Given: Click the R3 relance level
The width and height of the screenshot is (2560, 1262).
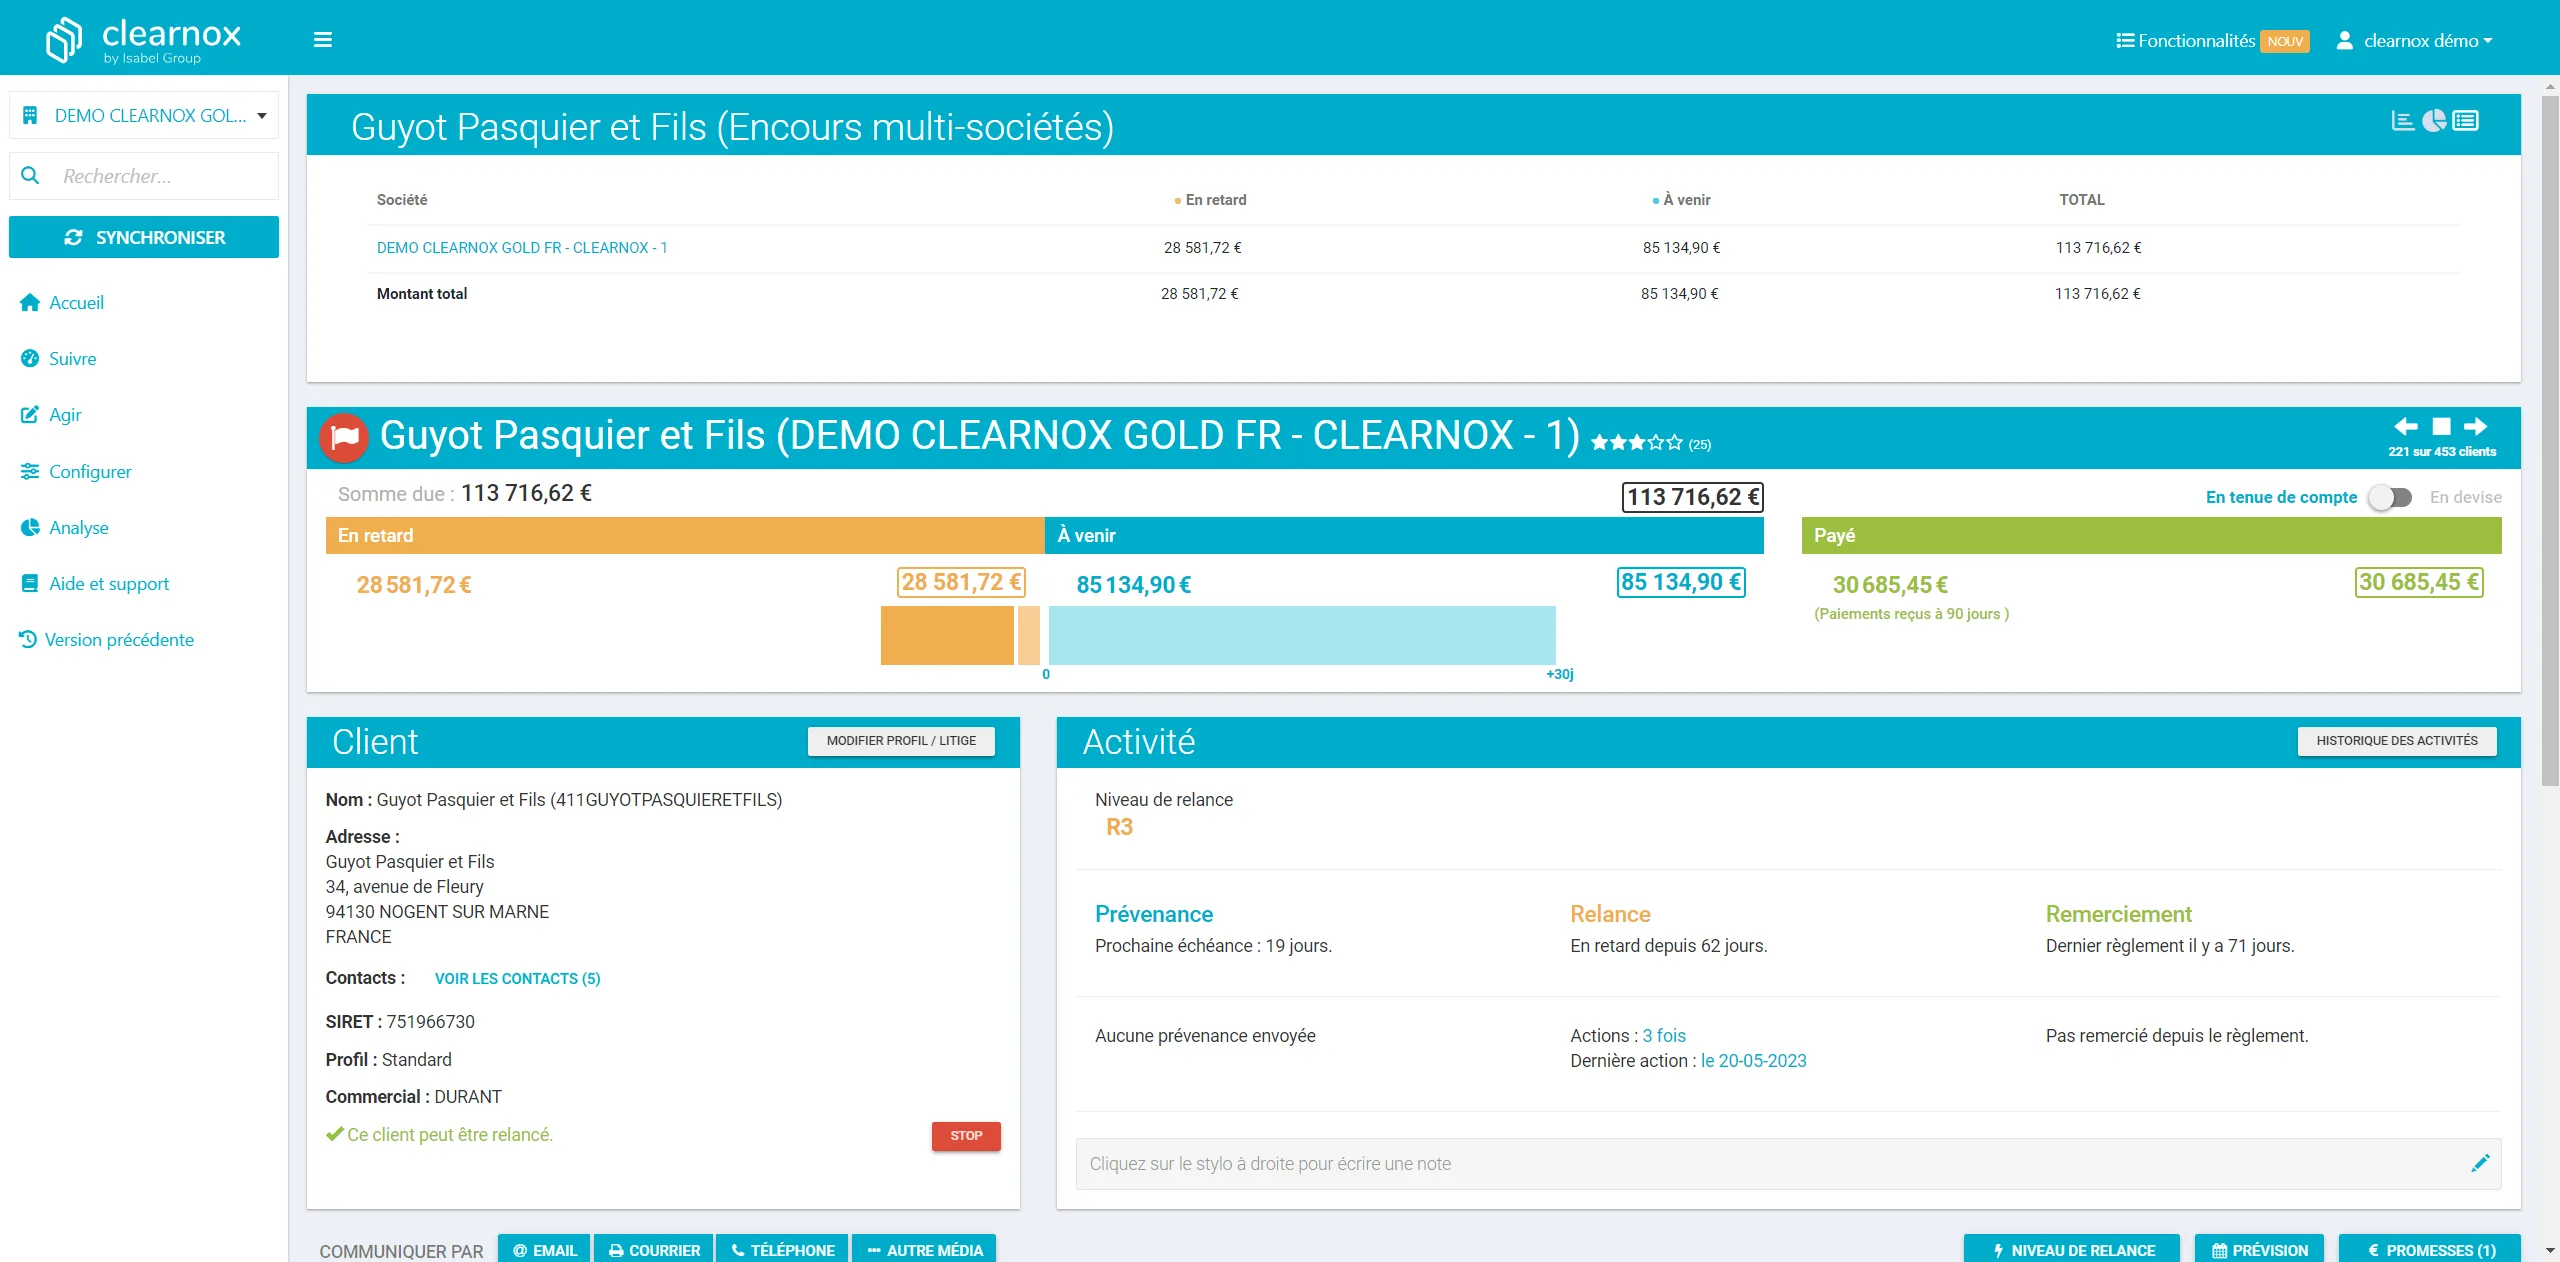Looking at the screenshot, I should click(1119, 827).
